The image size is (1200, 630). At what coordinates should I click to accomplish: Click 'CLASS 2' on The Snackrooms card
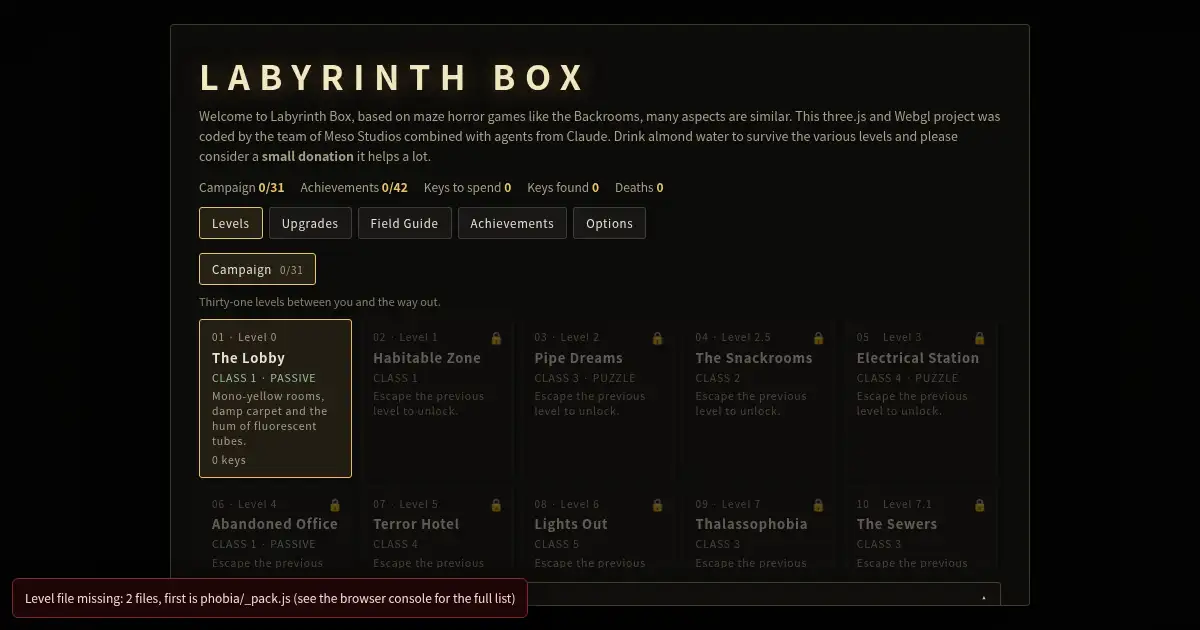(x=718, y=378)
